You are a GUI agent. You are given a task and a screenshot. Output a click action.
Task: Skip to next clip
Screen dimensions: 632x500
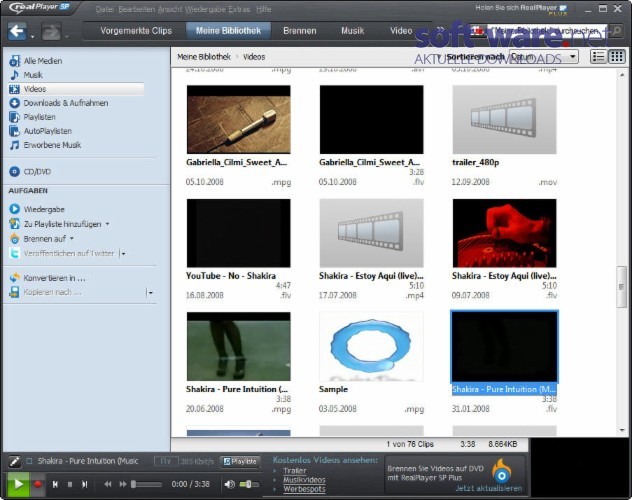pos(84,484)
